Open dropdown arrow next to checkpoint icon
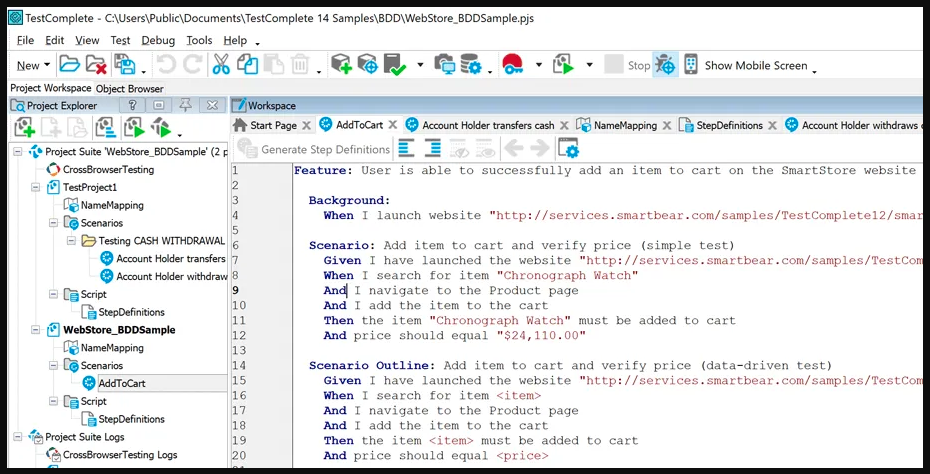Viewport: 930px width, 474px height. pyautogui.click(x=420, y=65)
